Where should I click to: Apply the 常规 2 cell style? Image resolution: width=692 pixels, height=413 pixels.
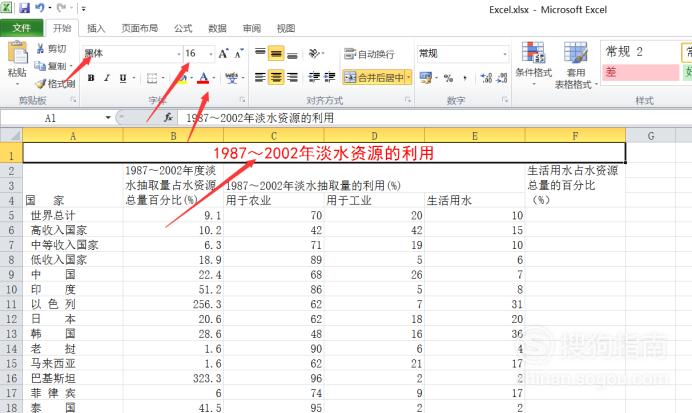point(639,52)
